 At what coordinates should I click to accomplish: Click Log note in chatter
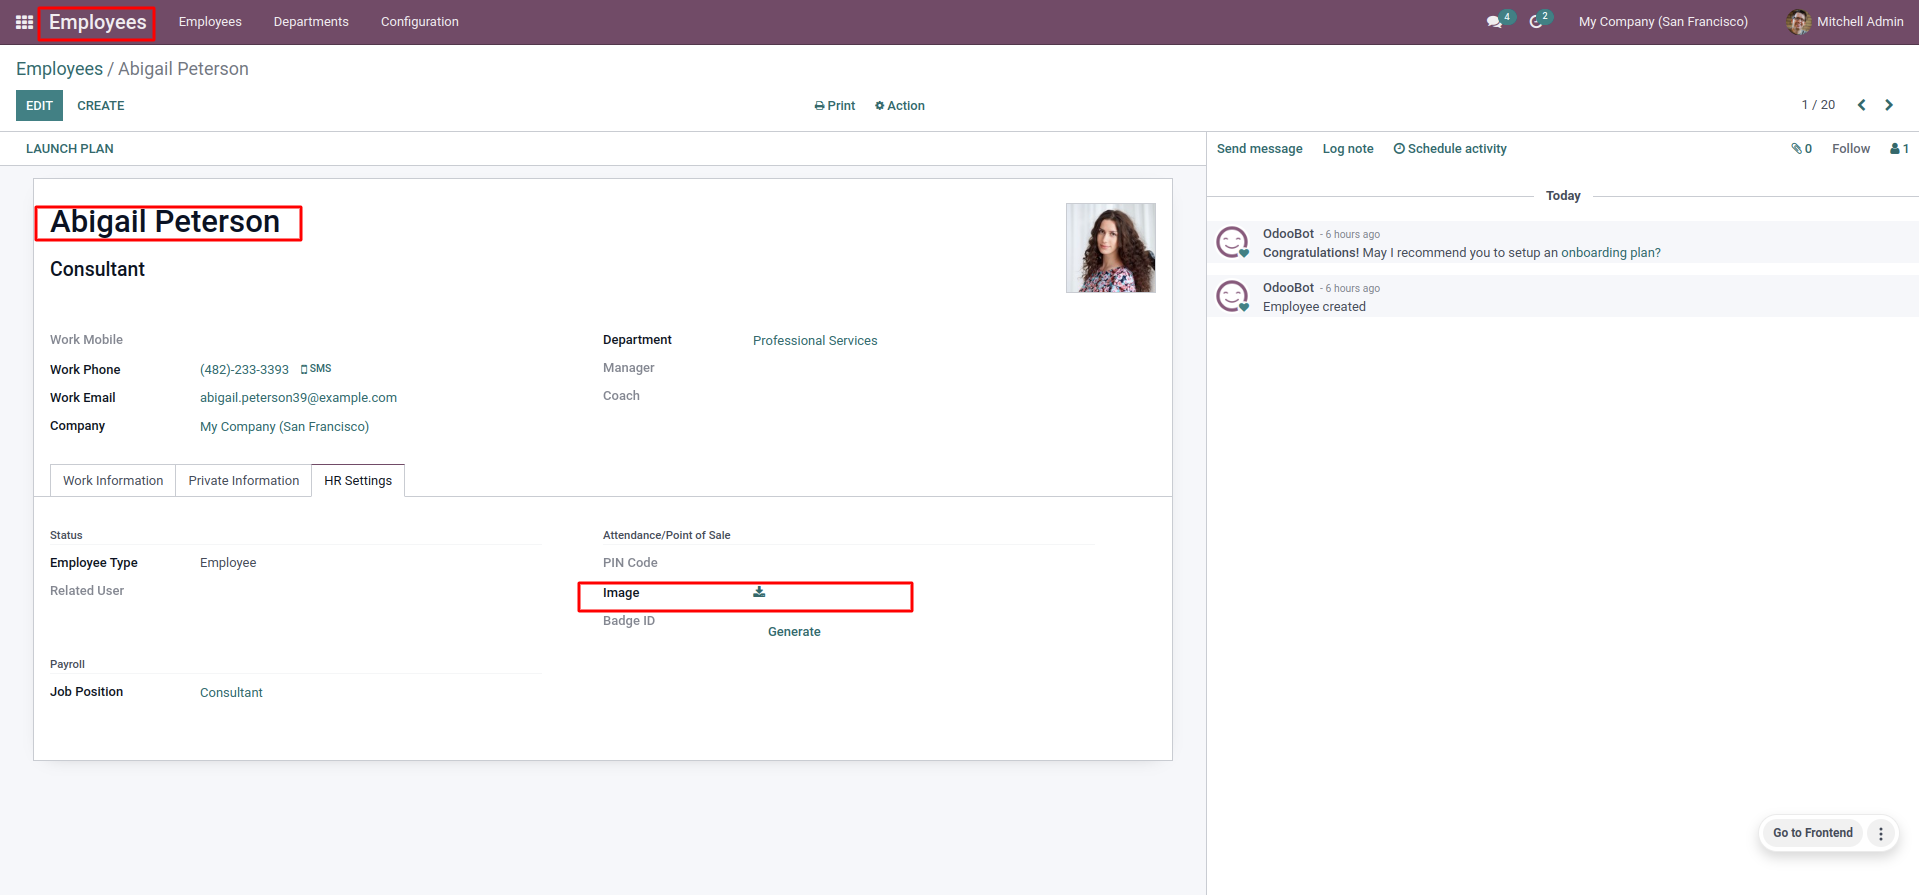[x=1348, y=149]
